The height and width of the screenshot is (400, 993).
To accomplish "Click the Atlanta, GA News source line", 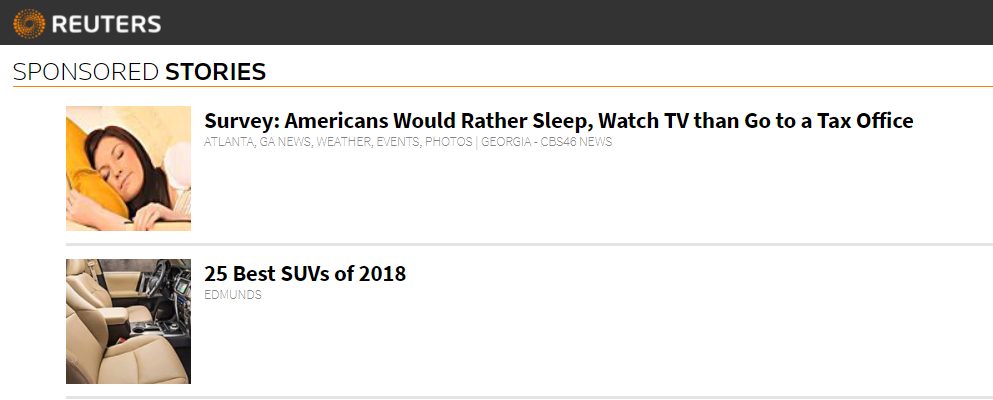I will pyautogui.click(x=408, y=142).
